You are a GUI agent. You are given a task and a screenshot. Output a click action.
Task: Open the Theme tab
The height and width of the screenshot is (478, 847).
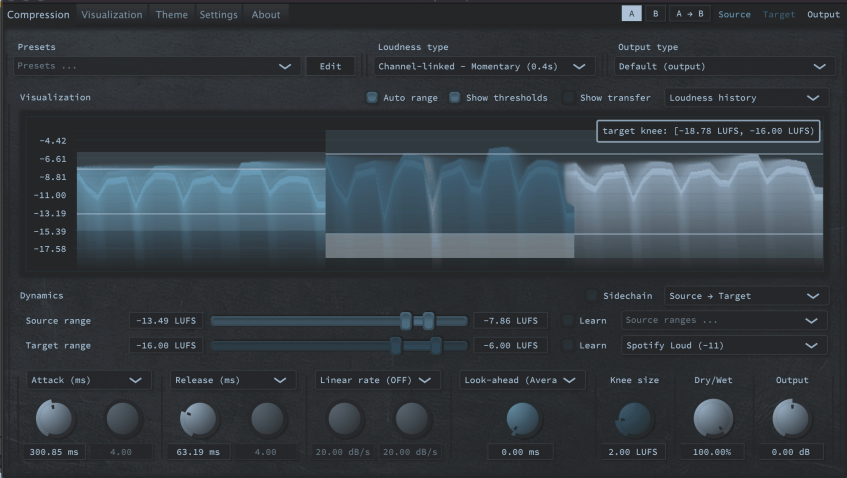[172, 15]
